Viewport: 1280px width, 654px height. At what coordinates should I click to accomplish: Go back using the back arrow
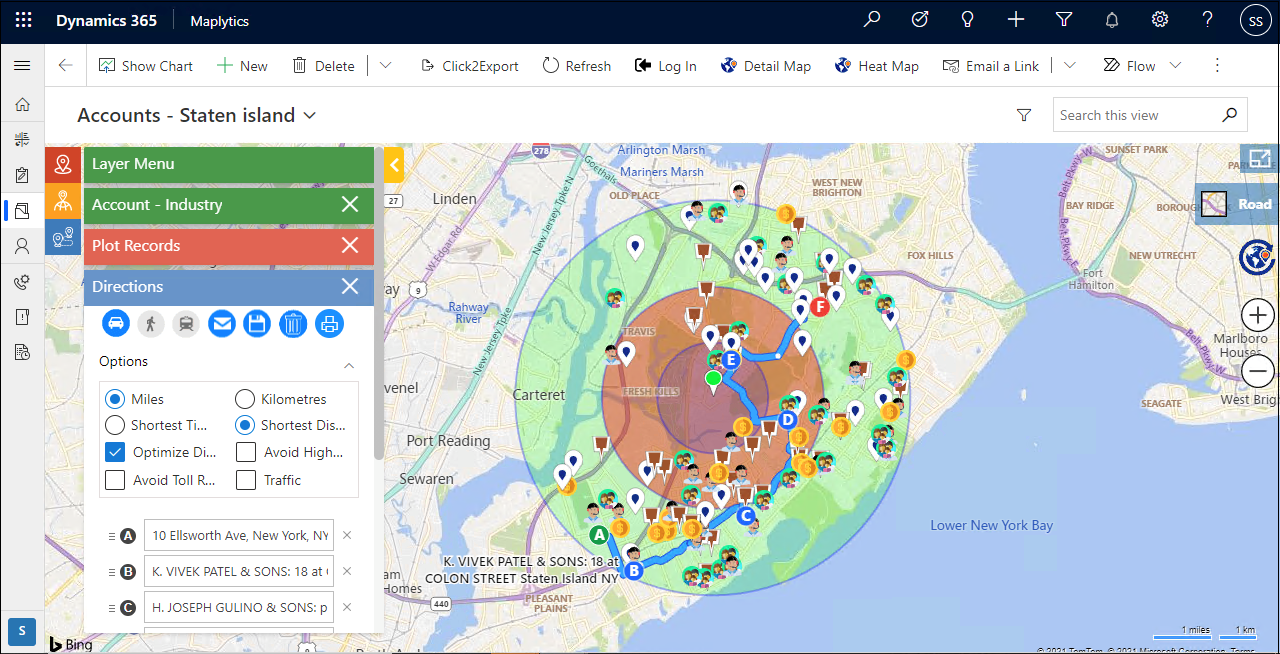(x=65, y=66)
